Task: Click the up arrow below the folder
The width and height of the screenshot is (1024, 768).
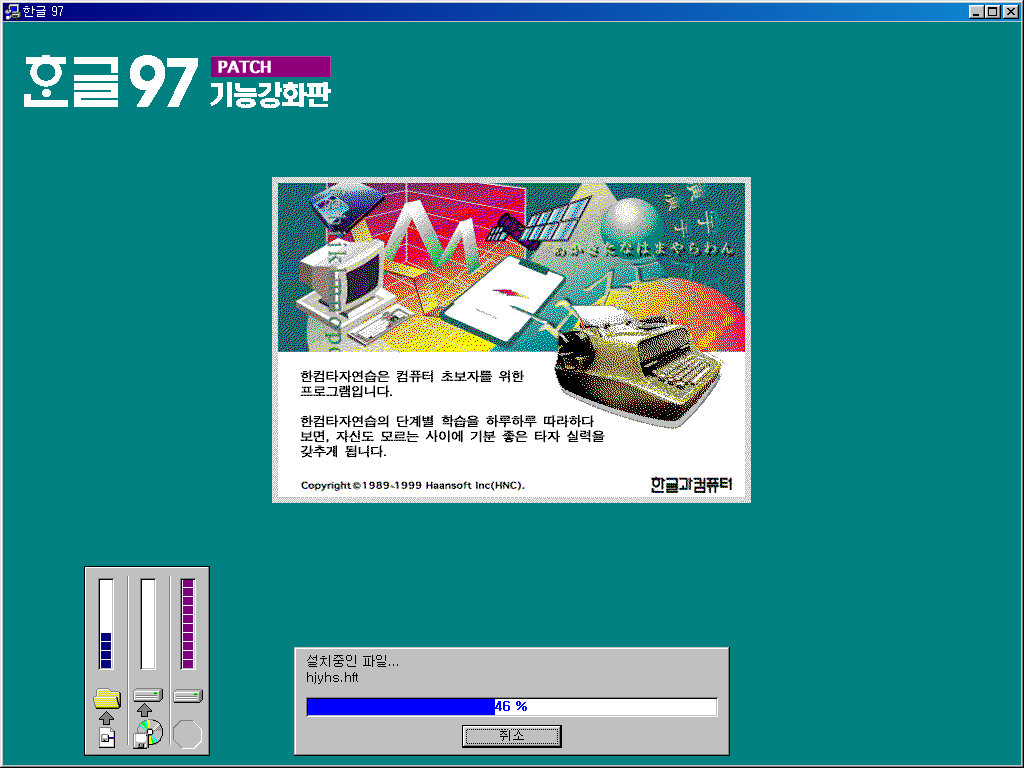Action: (x=106, y=718)
